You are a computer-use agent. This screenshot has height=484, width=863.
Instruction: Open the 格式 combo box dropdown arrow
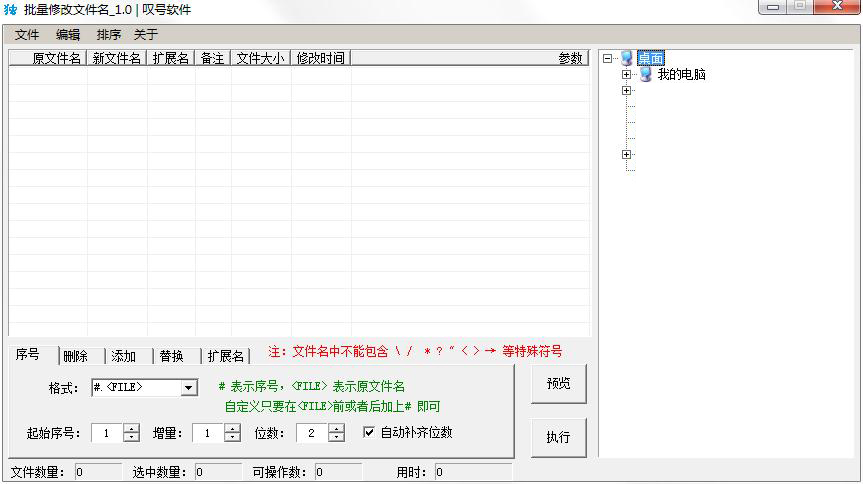coord(189,388)
